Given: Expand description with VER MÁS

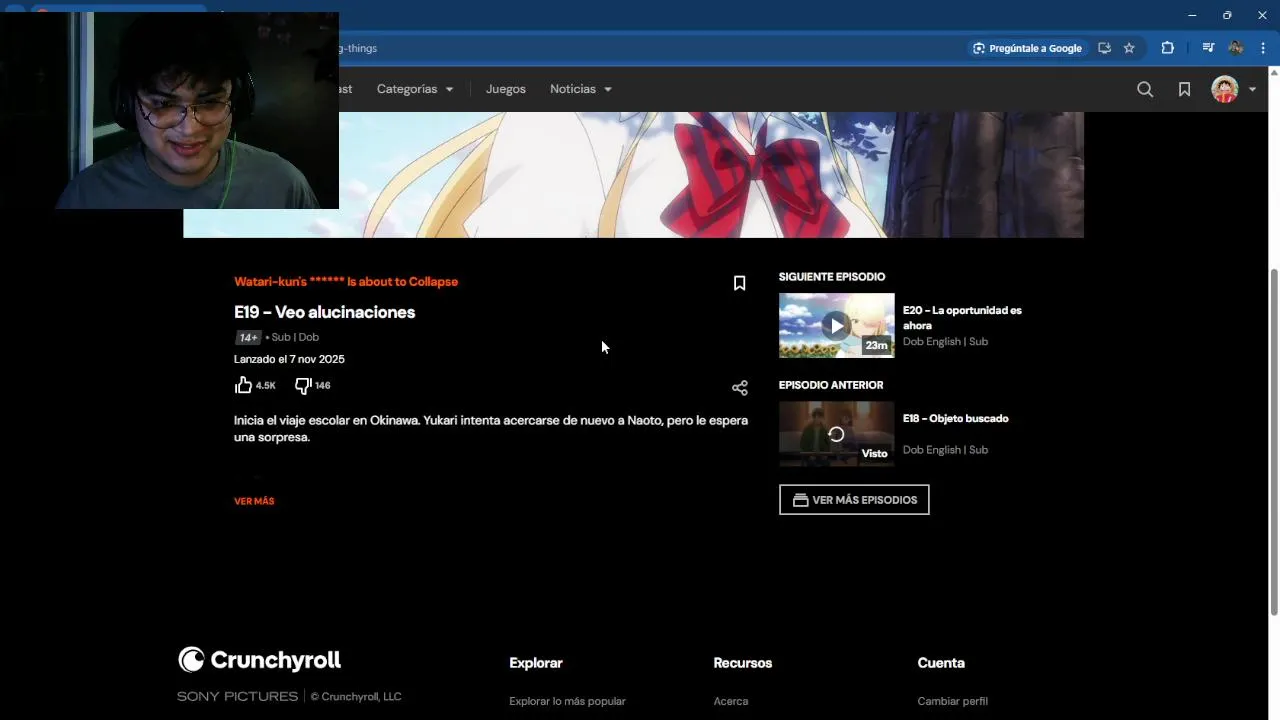Looking at the screenshot, I should point(254,501).
